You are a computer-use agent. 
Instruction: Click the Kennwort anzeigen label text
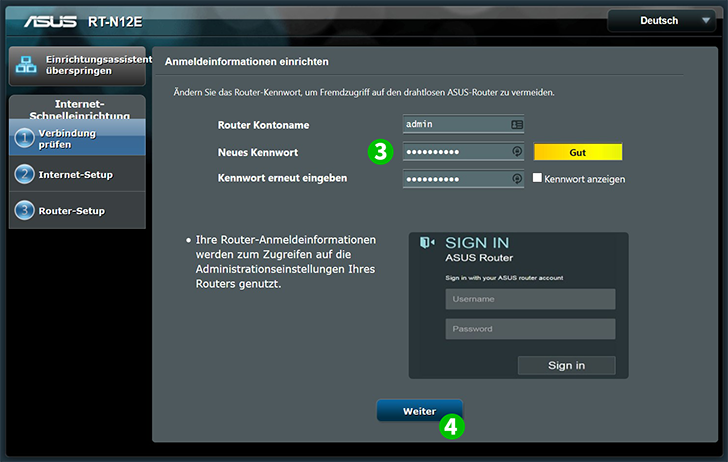585,179
